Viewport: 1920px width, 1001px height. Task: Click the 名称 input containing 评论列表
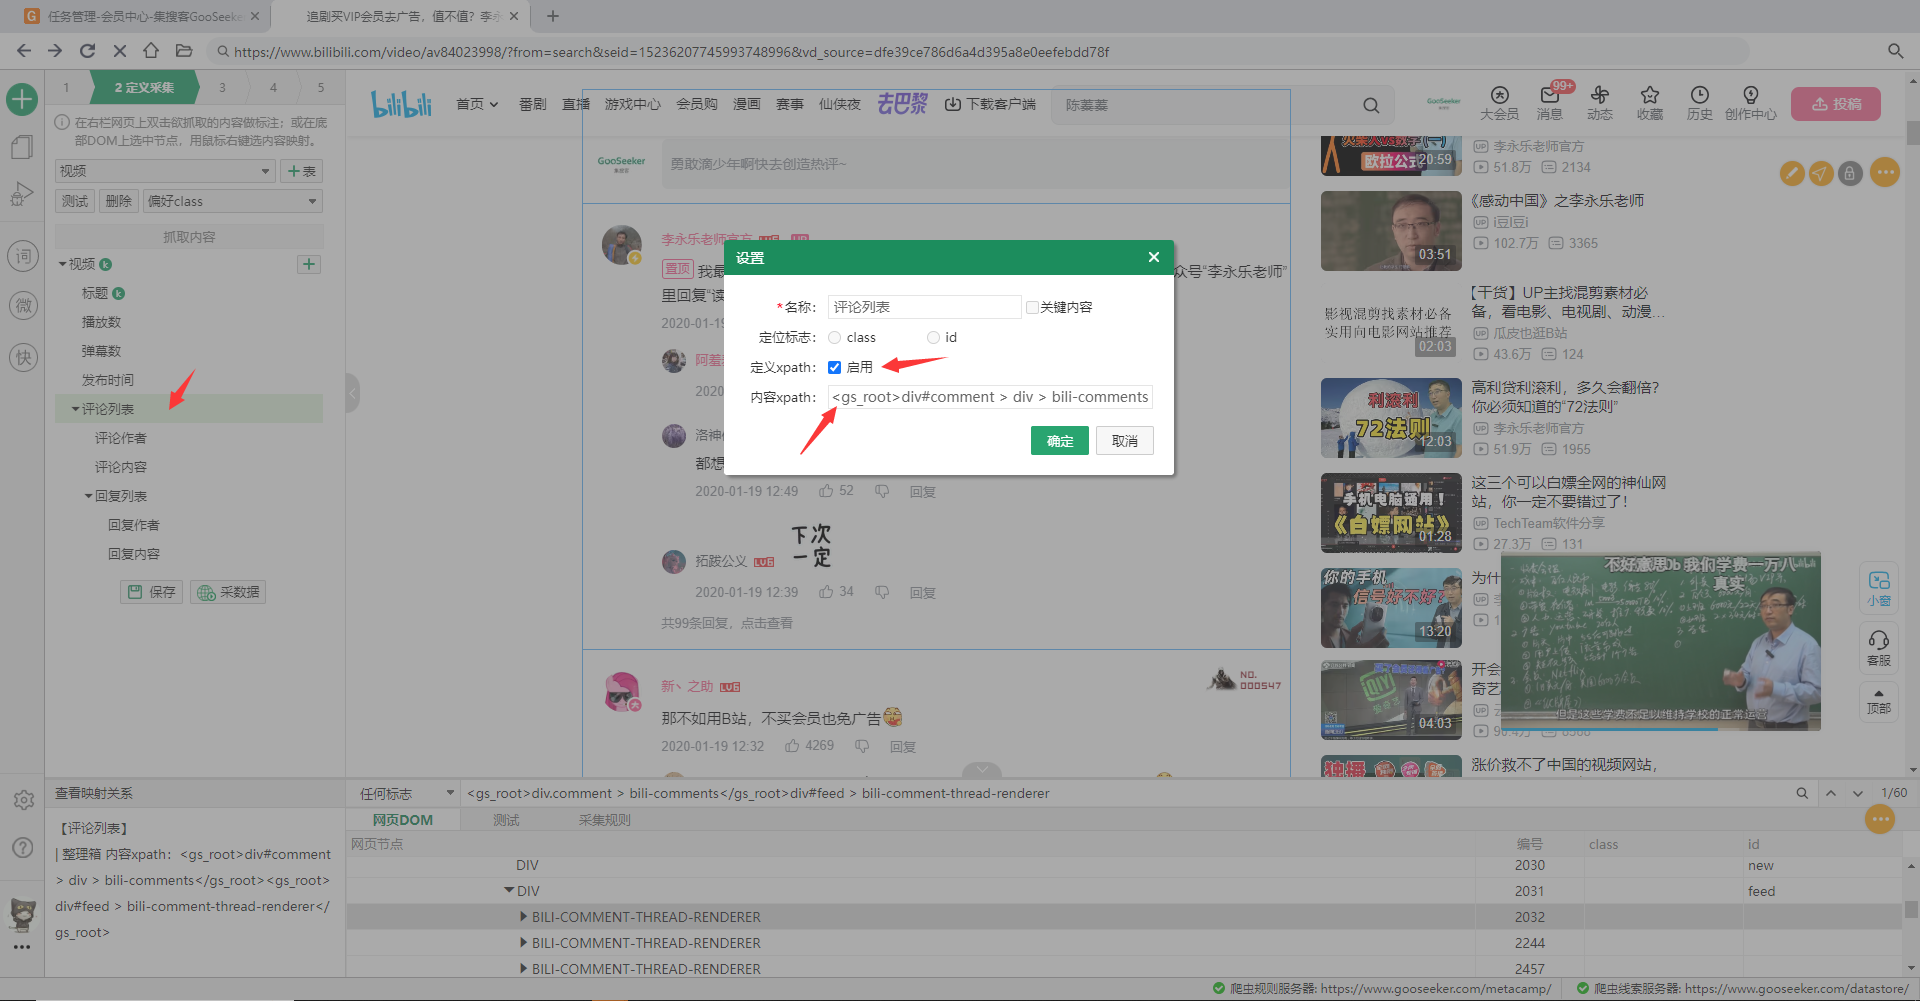pos(924,307)
